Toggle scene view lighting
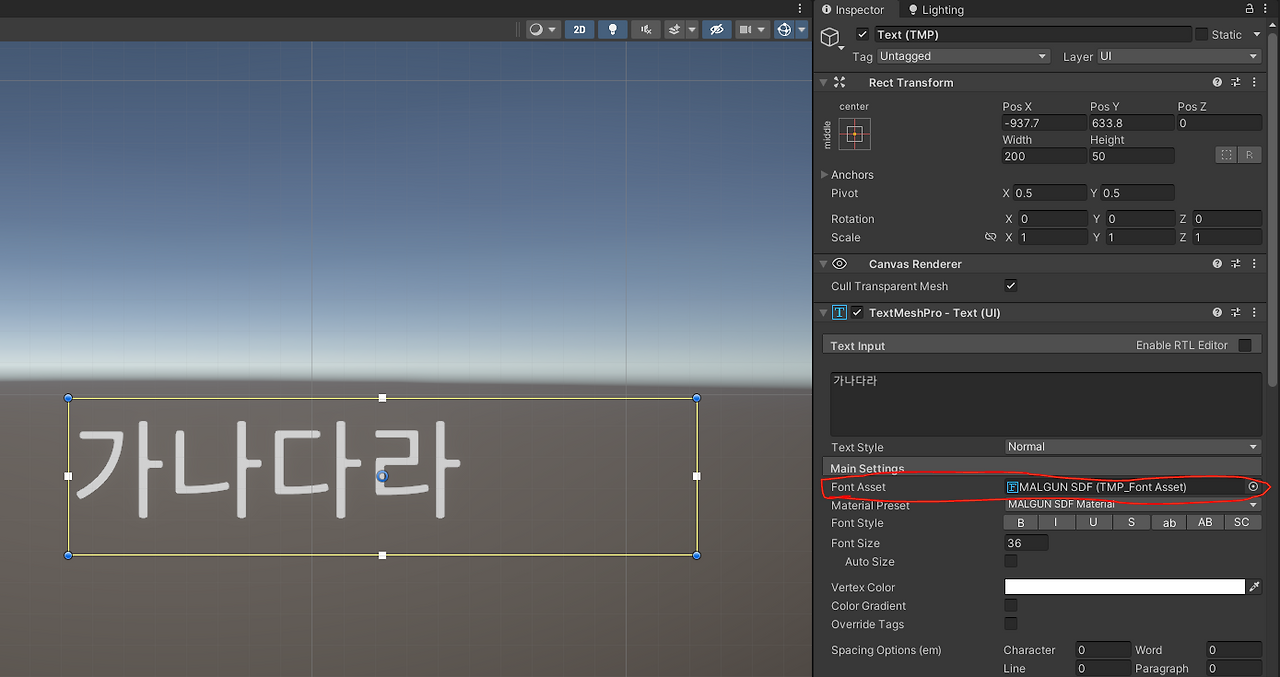Image resolution: width=1280 pixels, height=677 pixels. (x=612, y=29)
